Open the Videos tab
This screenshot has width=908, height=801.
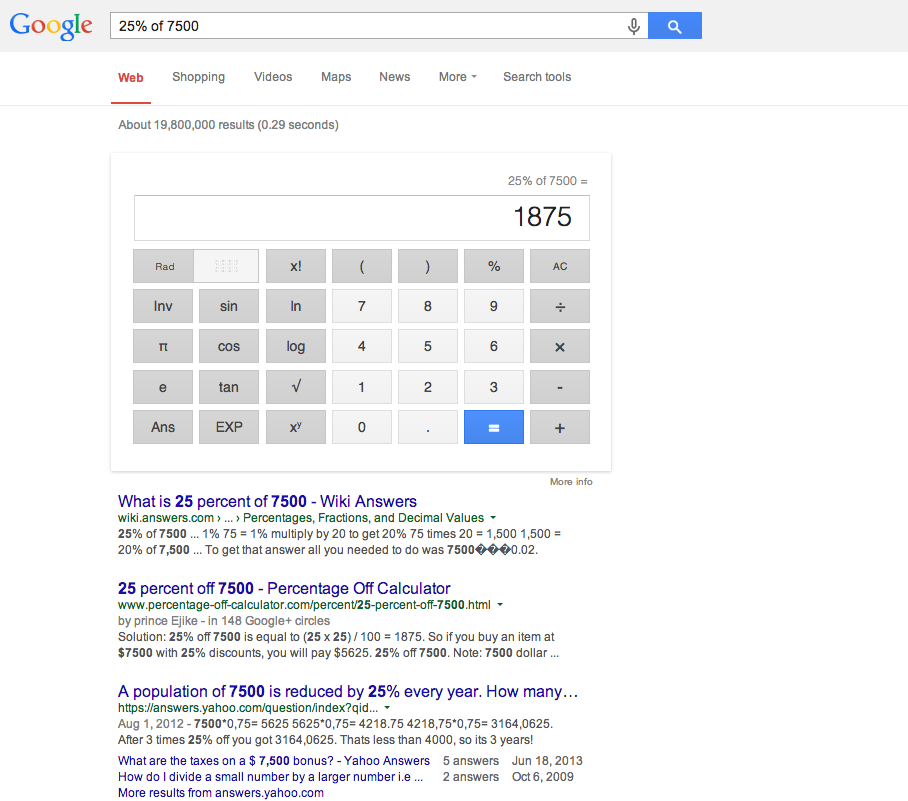(x=273, y=77)
